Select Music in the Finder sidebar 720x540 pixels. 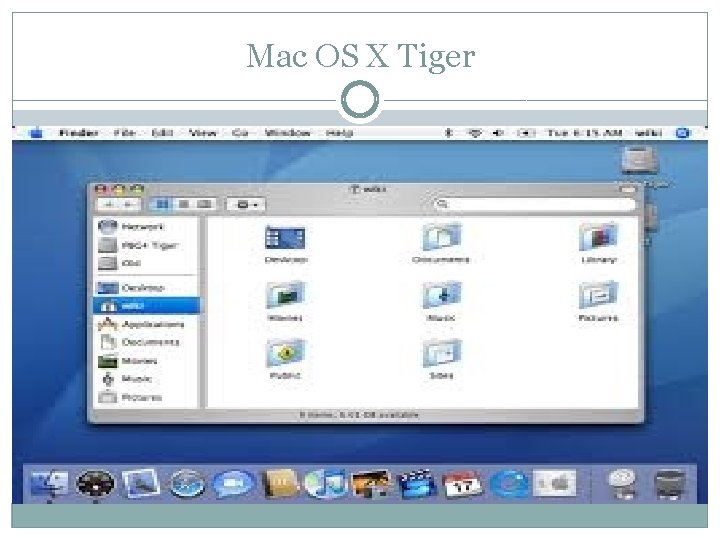(x=126, y=379)
